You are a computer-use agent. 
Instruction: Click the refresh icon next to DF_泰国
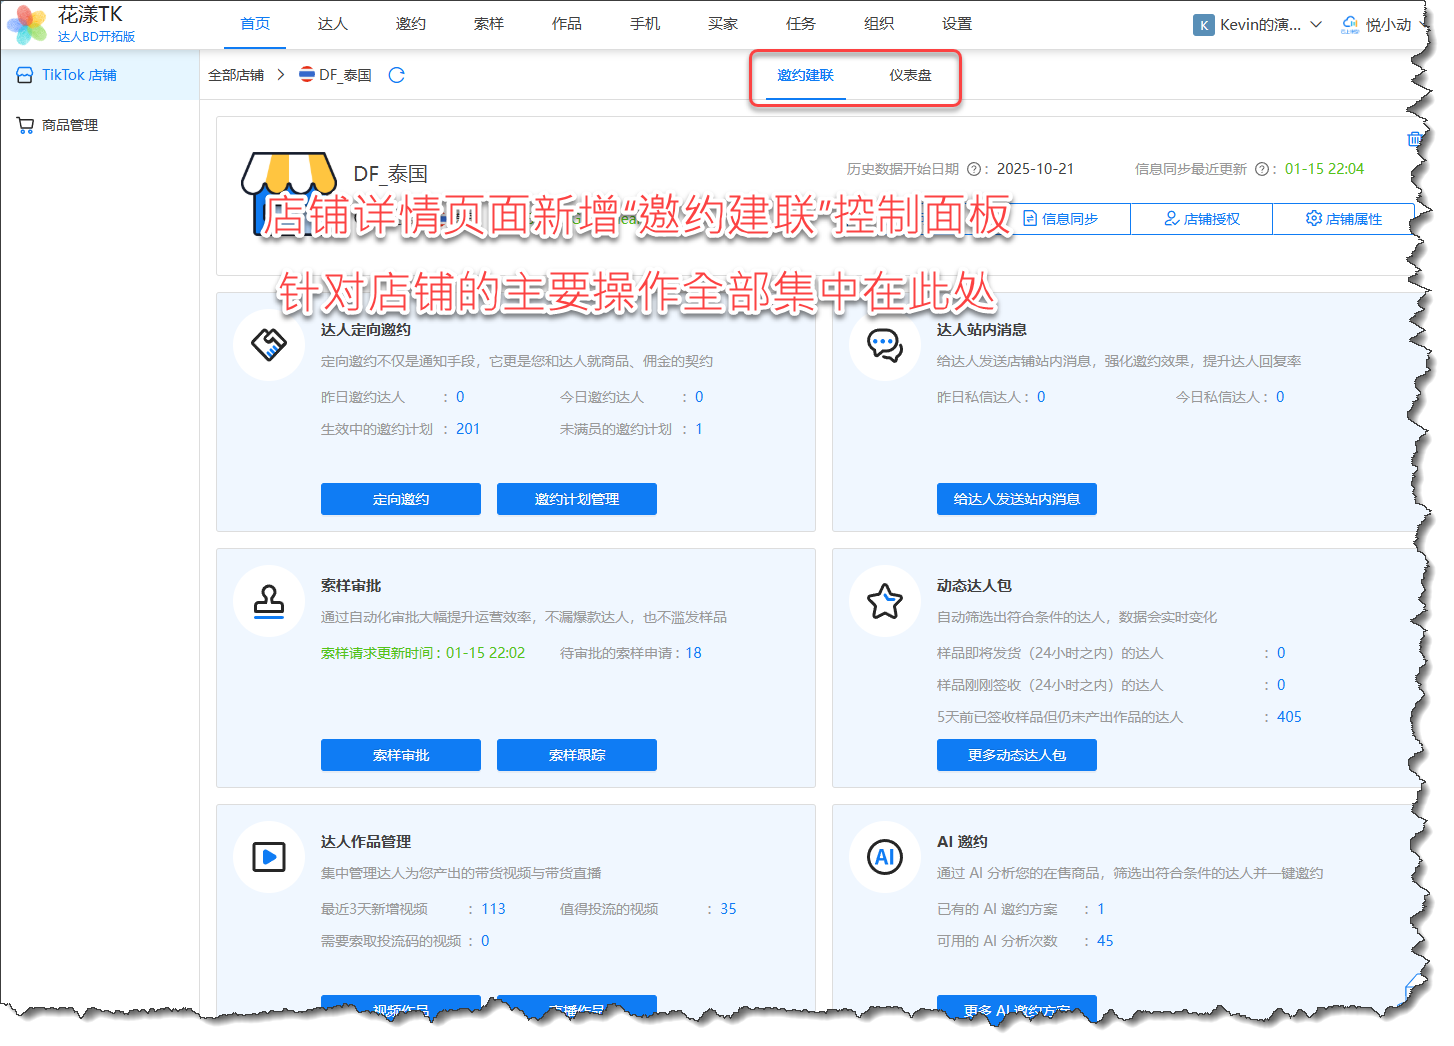[x=396, y=75]
